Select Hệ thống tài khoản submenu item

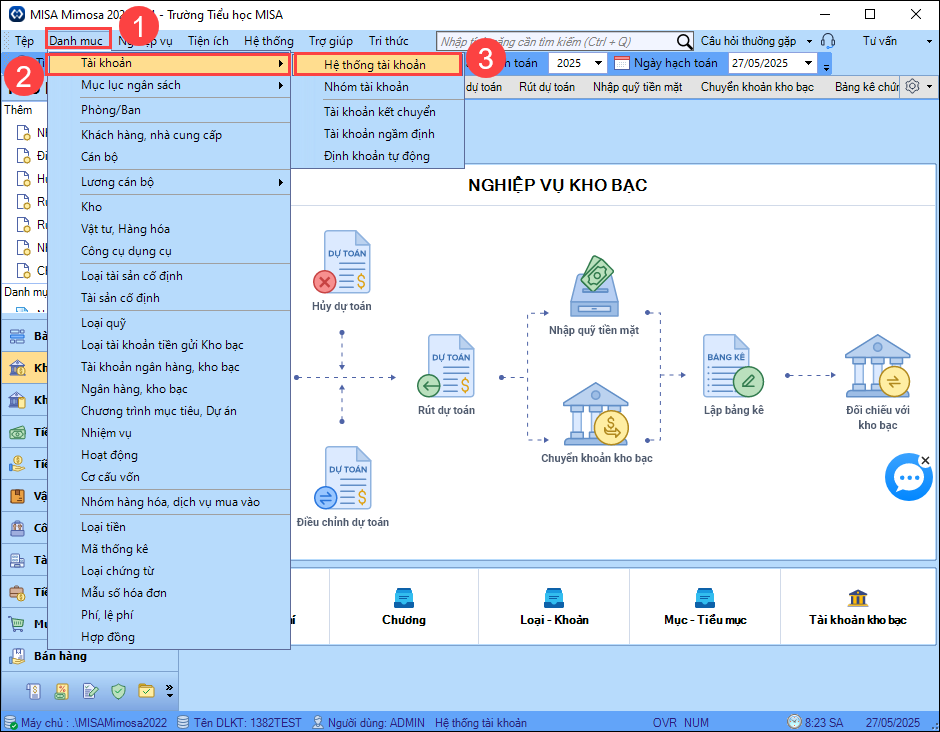pos(378,64)
